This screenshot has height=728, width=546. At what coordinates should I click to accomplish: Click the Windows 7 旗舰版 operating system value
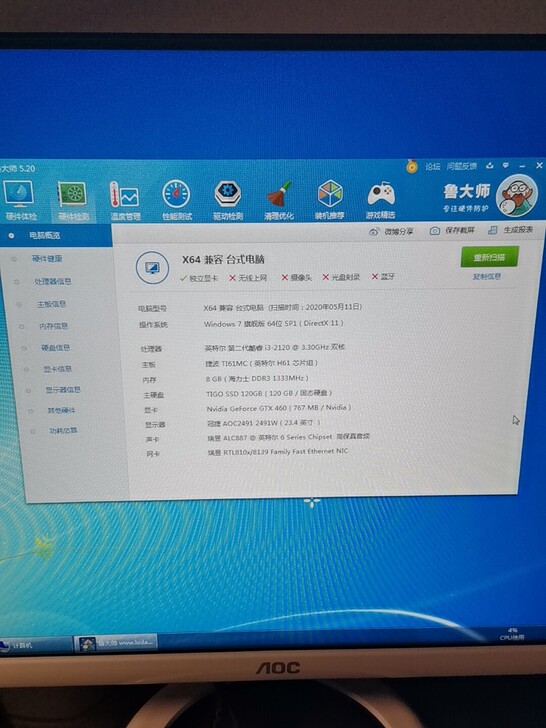pos(273,323)
